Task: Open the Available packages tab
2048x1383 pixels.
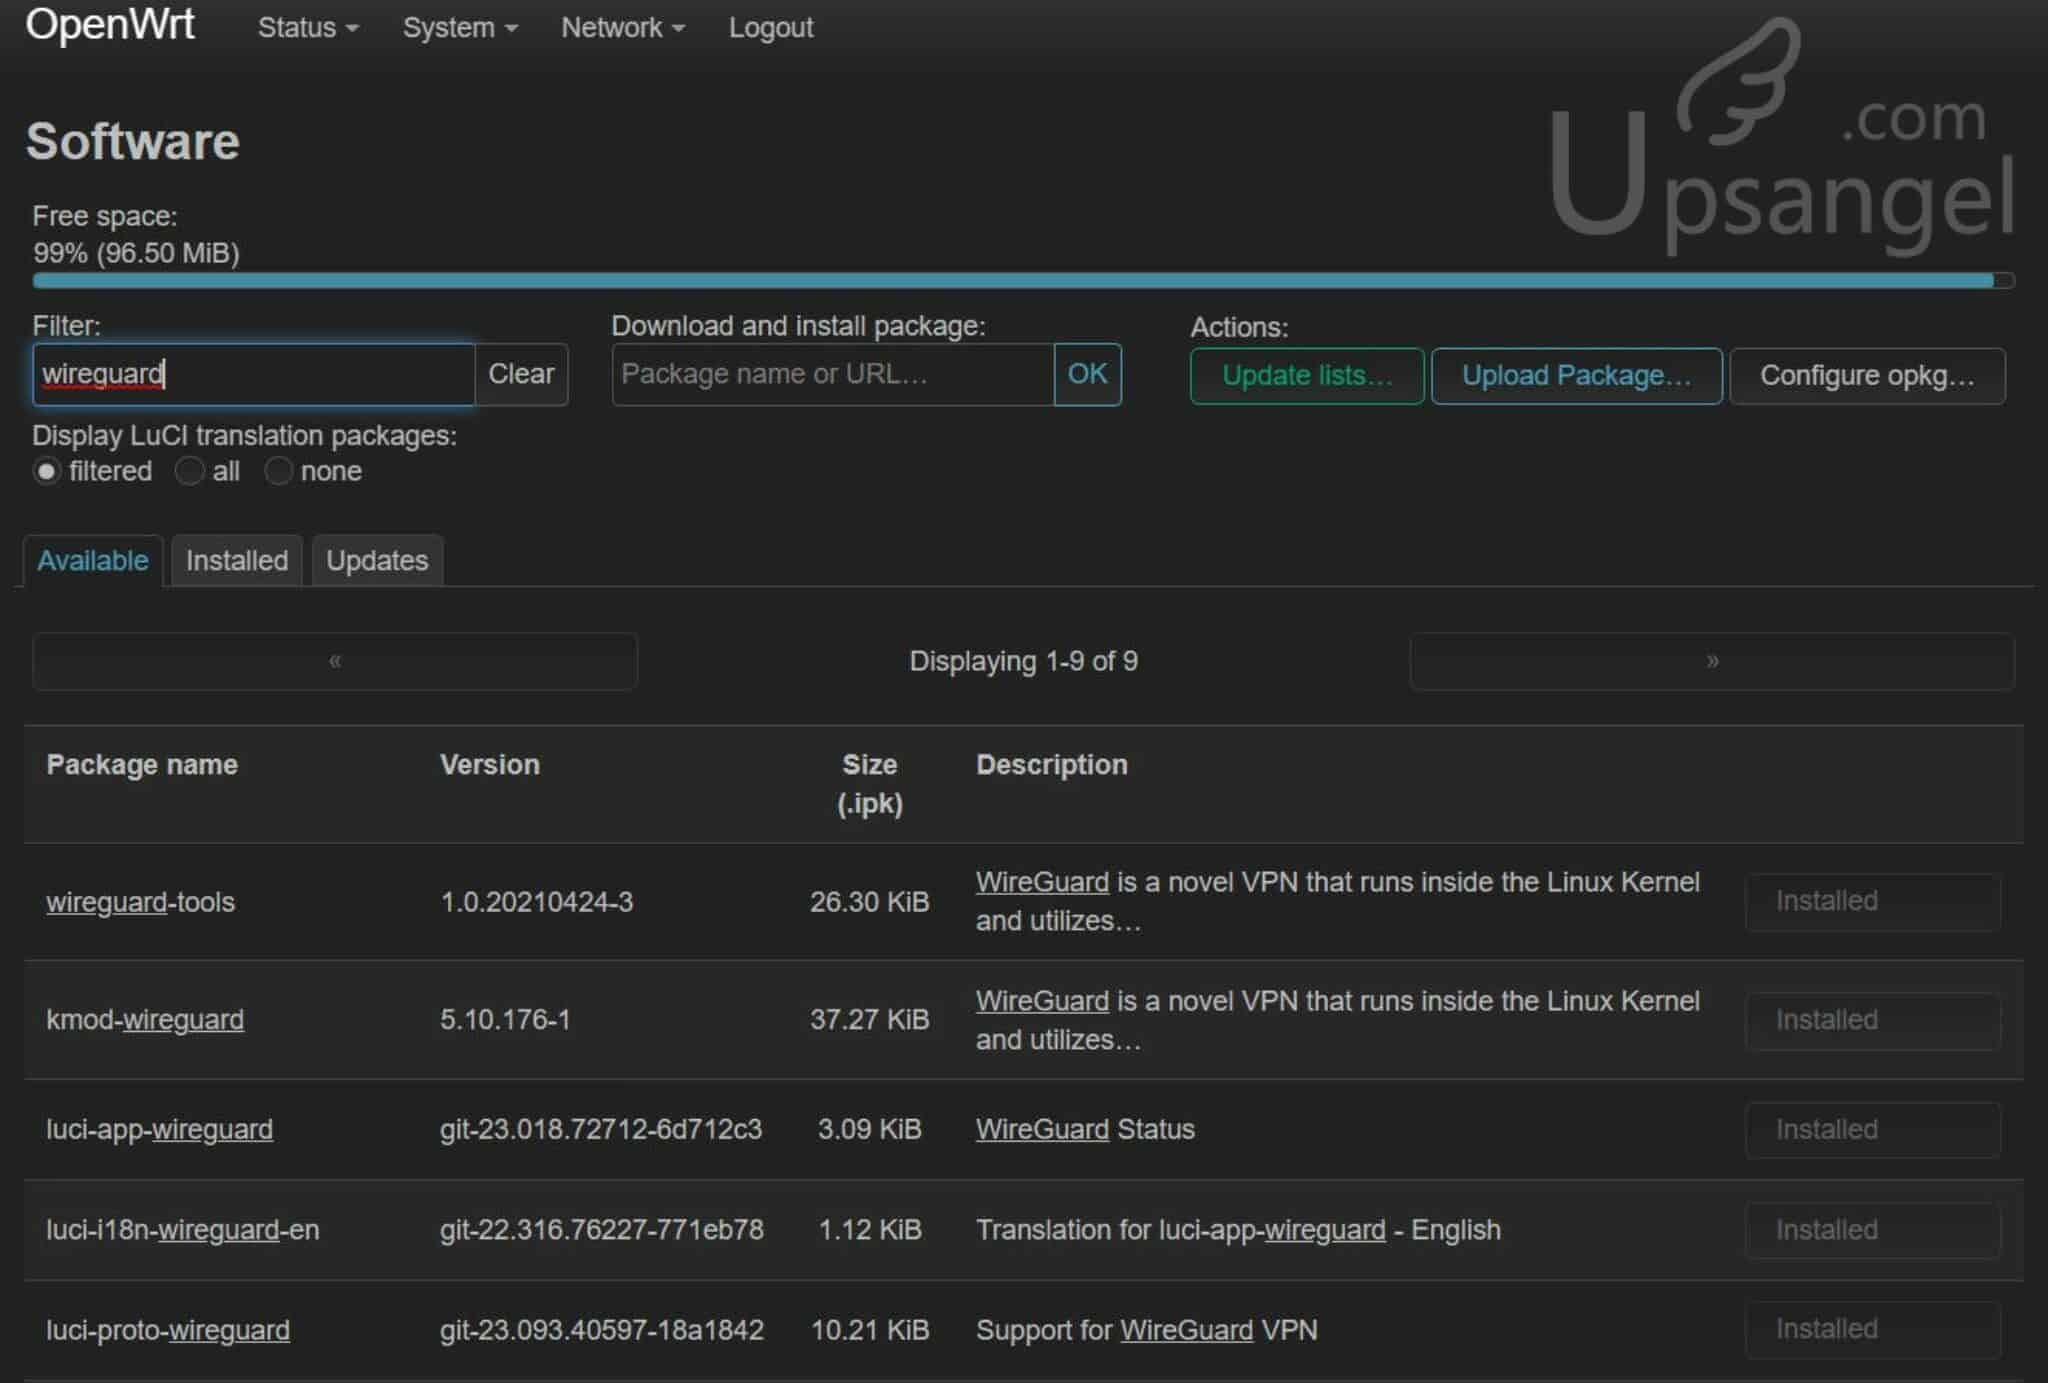Action: pos(92,561)
